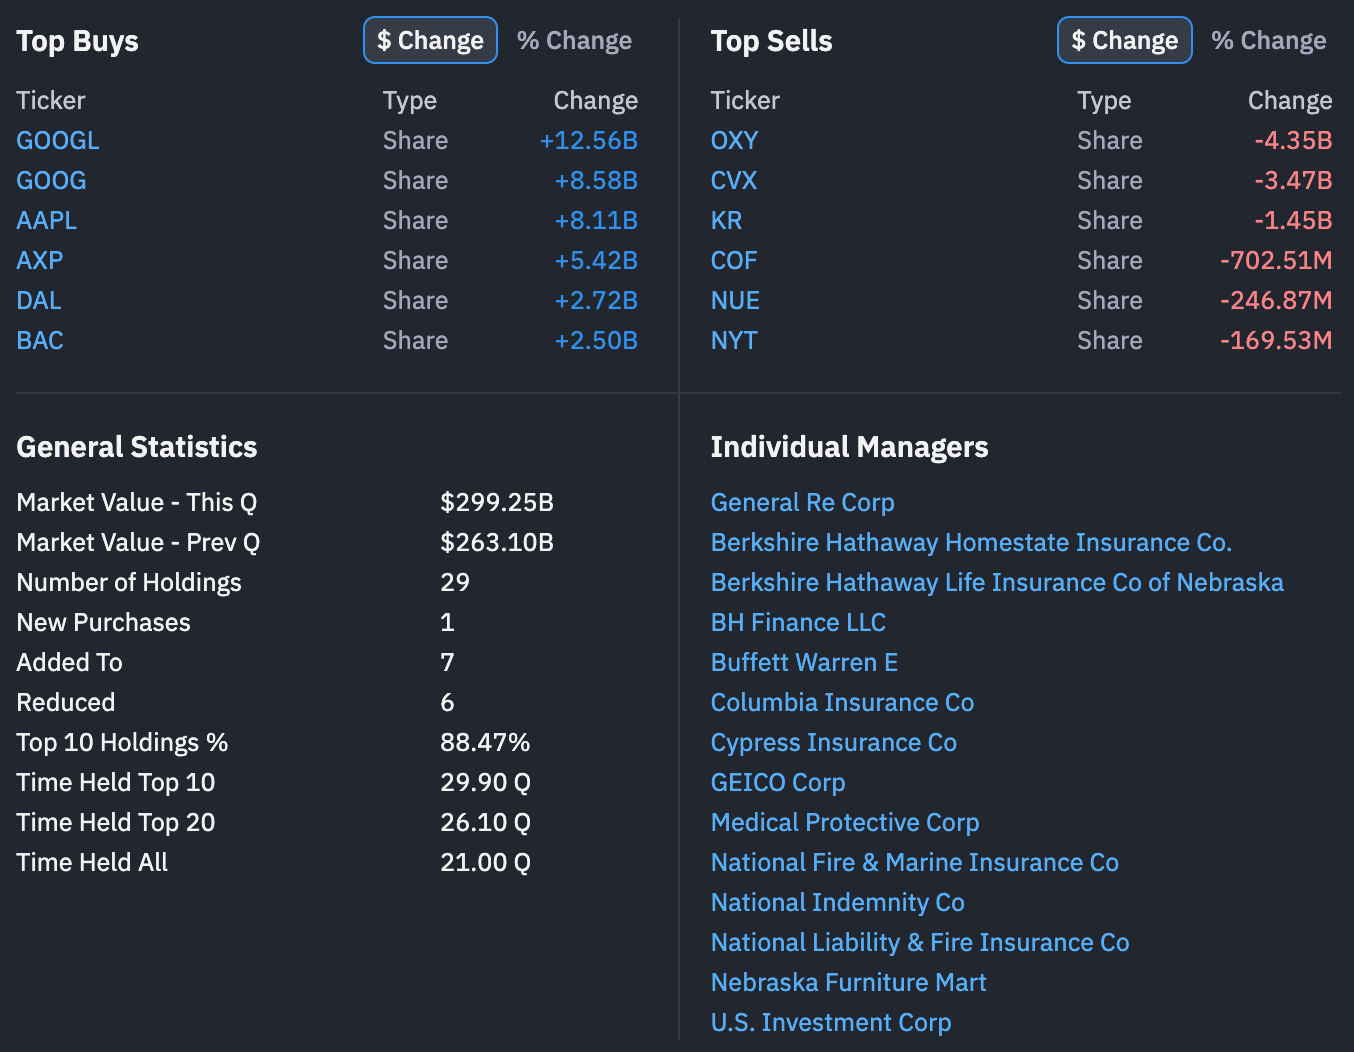Click NUE change value -246.87M
This screenshot has height=1052, width=1354.
(1276, 300)
